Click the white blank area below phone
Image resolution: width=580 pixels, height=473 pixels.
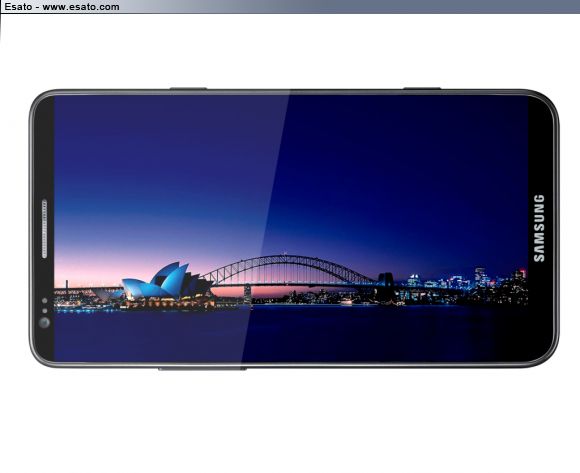[290, 422]
